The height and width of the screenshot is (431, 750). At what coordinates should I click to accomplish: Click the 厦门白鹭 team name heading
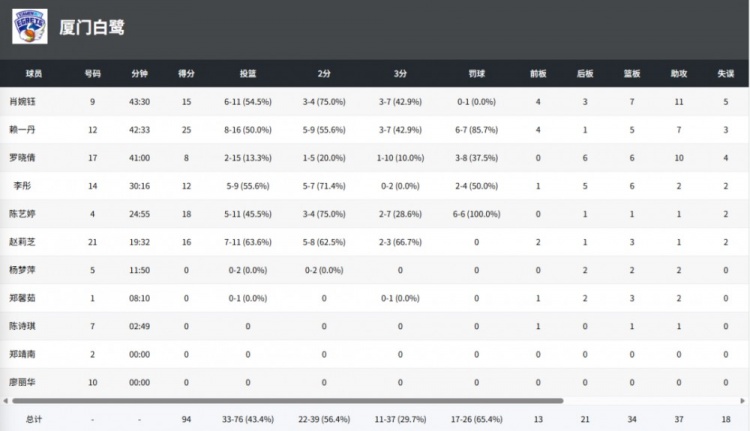click(x=92, y=27)
